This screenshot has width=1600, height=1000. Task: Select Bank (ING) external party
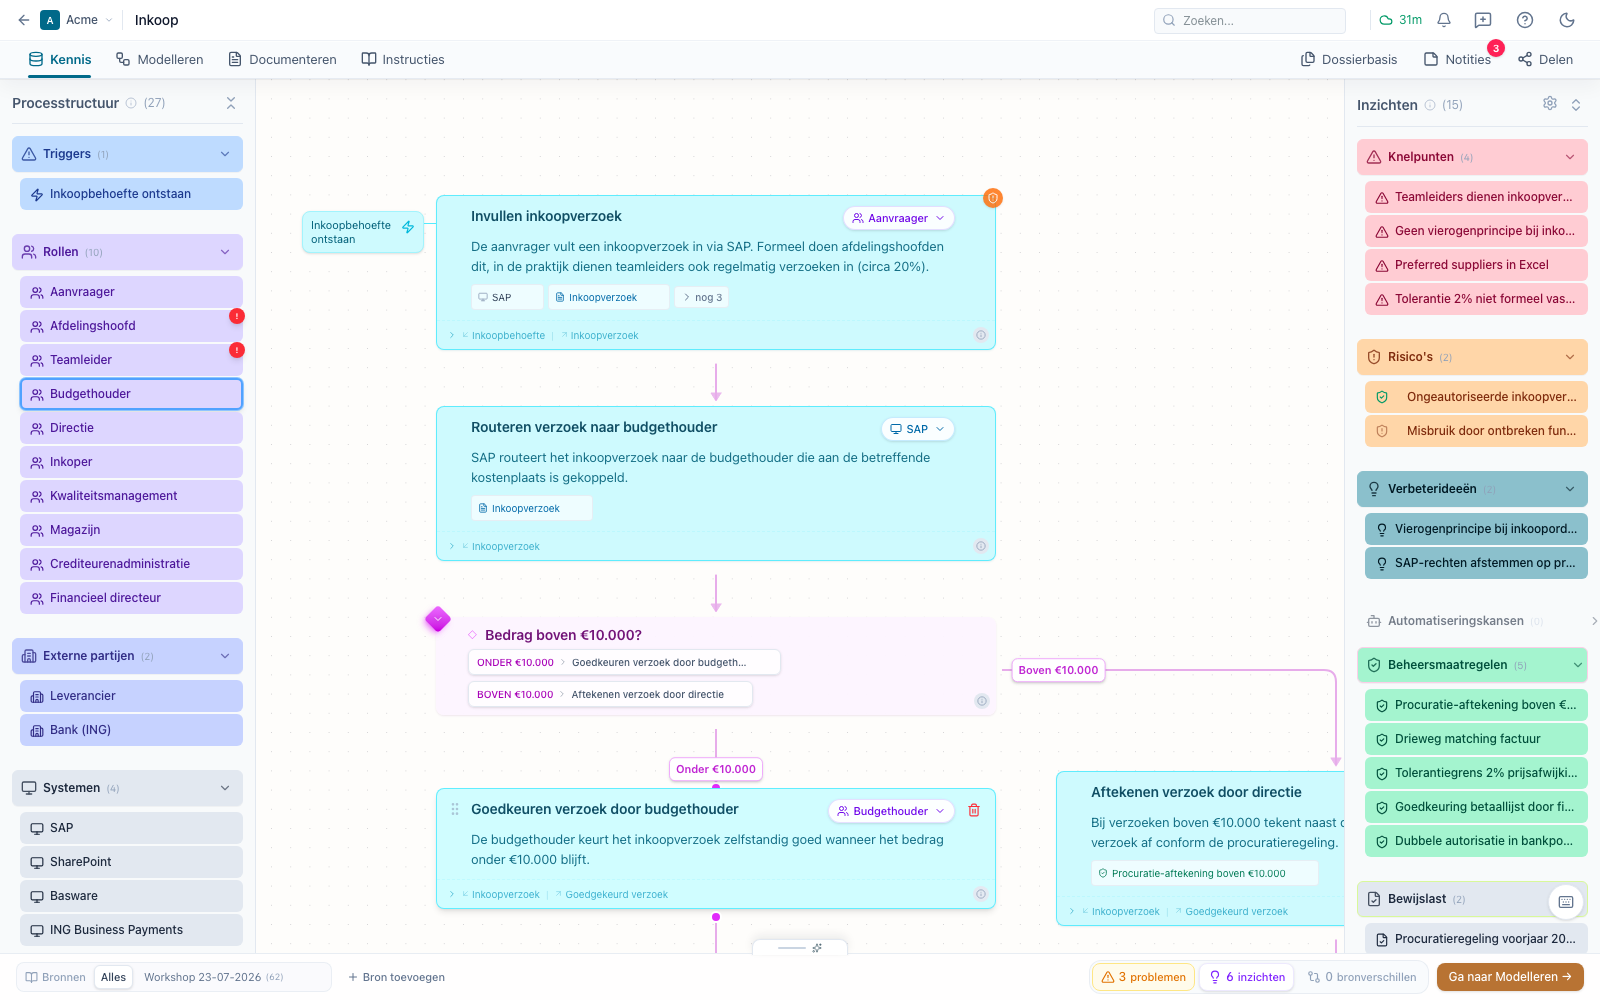pos(131,730)
